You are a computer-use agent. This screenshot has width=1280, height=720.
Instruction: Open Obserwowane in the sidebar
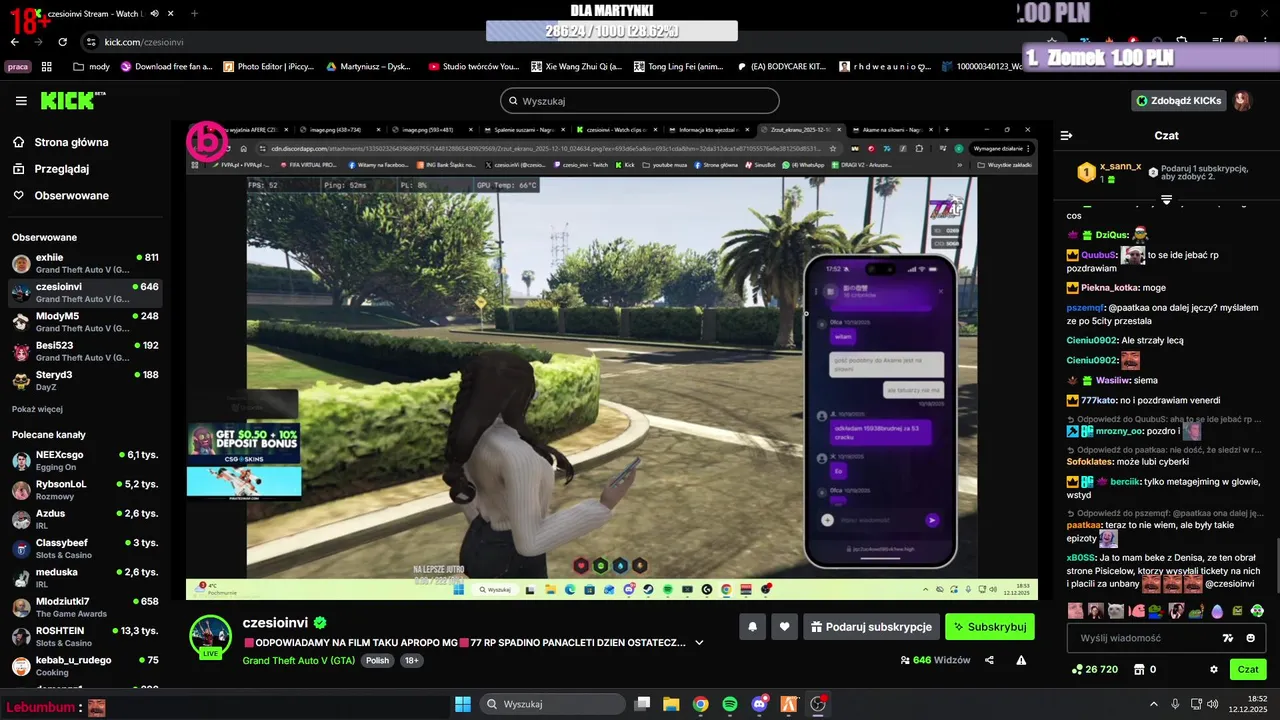(x=71, y=195)
